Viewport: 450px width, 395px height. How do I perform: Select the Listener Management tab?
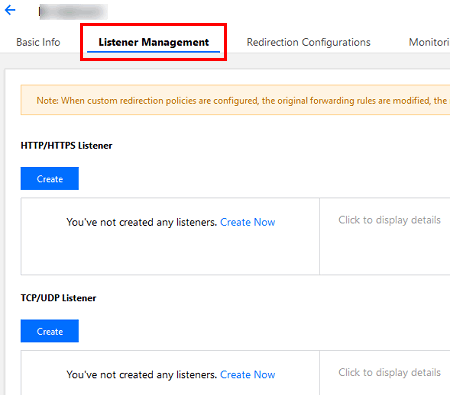(154, 42)
